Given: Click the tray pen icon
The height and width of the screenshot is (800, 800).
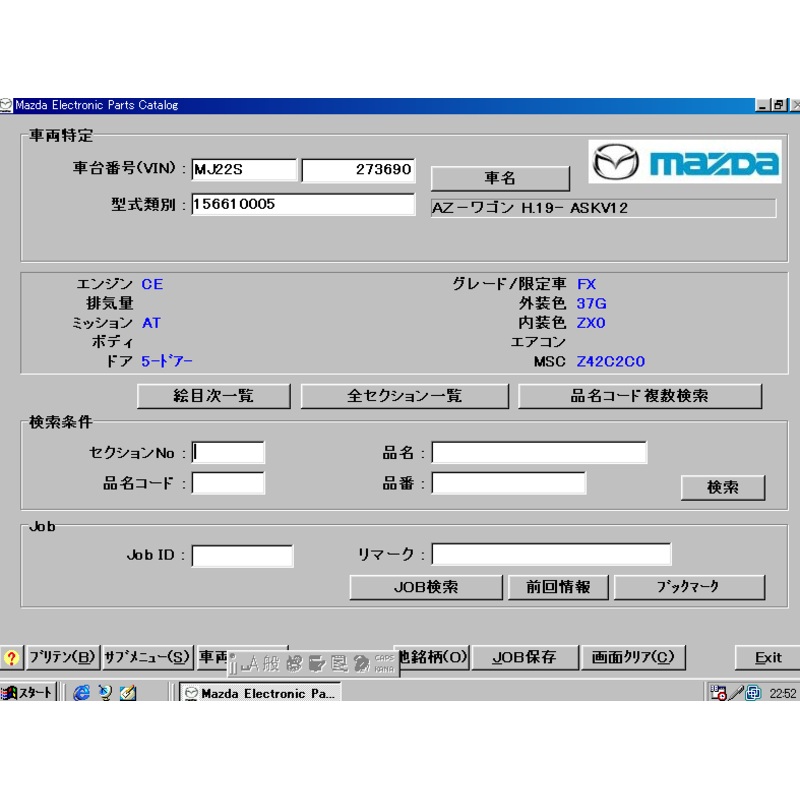Looking at the screenshot, I should tap(736, 692).
